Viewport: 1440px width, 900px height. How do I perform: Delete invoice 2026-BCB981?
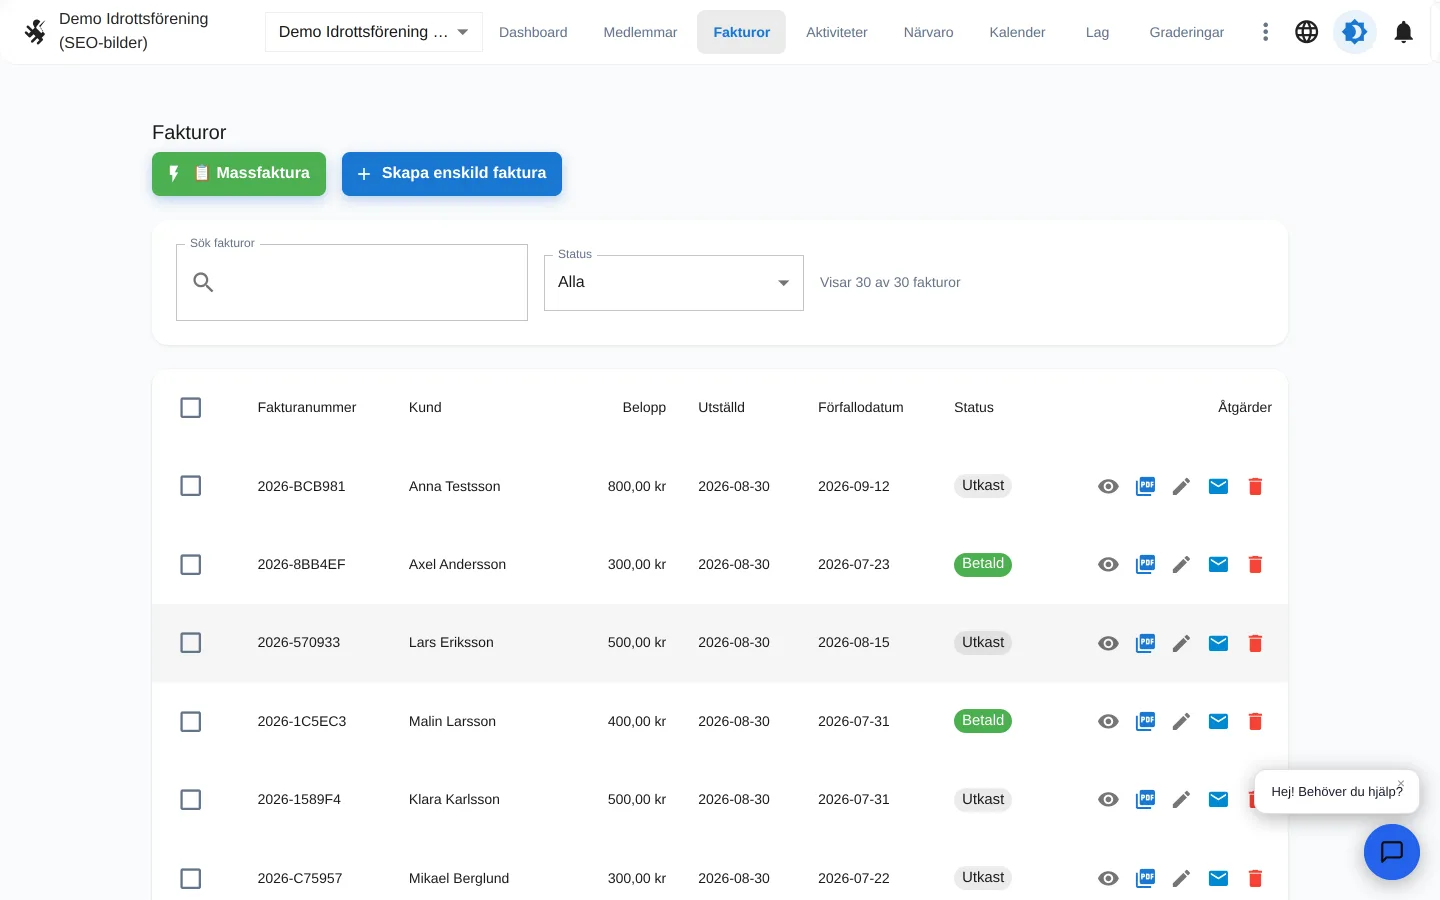pos(1255,487)
